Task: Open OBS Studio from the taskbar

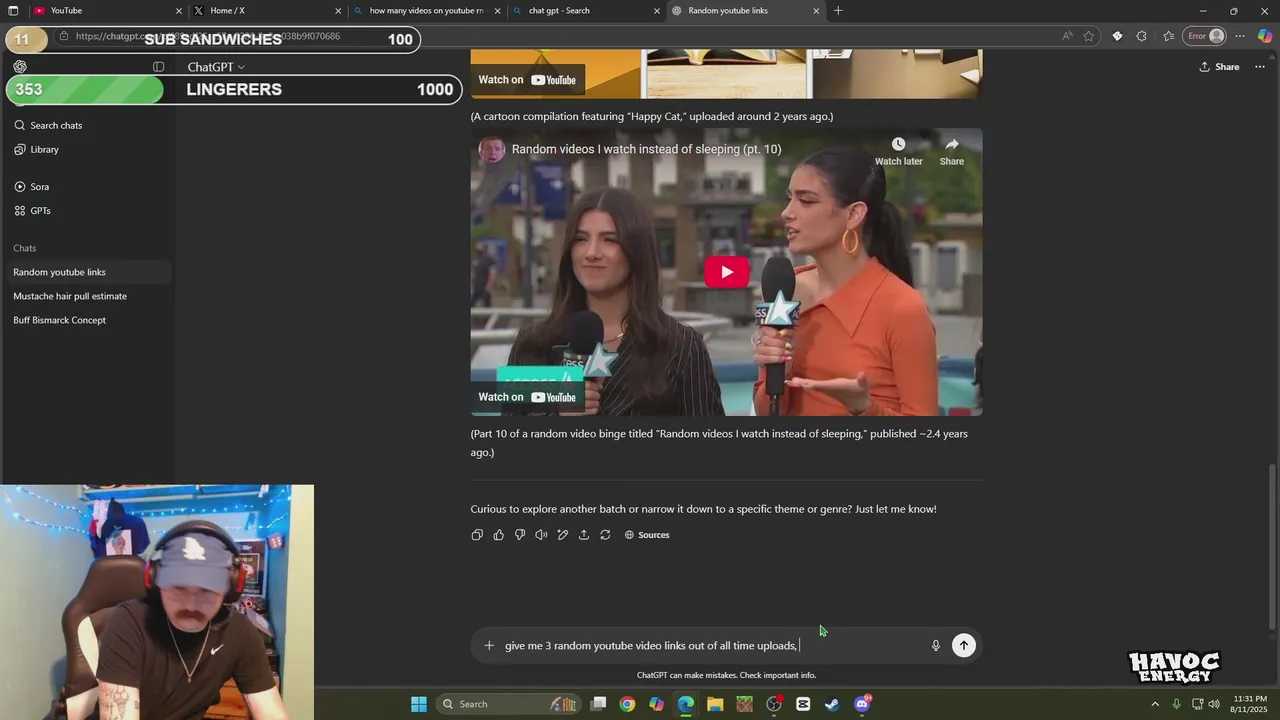Action: 774,704
